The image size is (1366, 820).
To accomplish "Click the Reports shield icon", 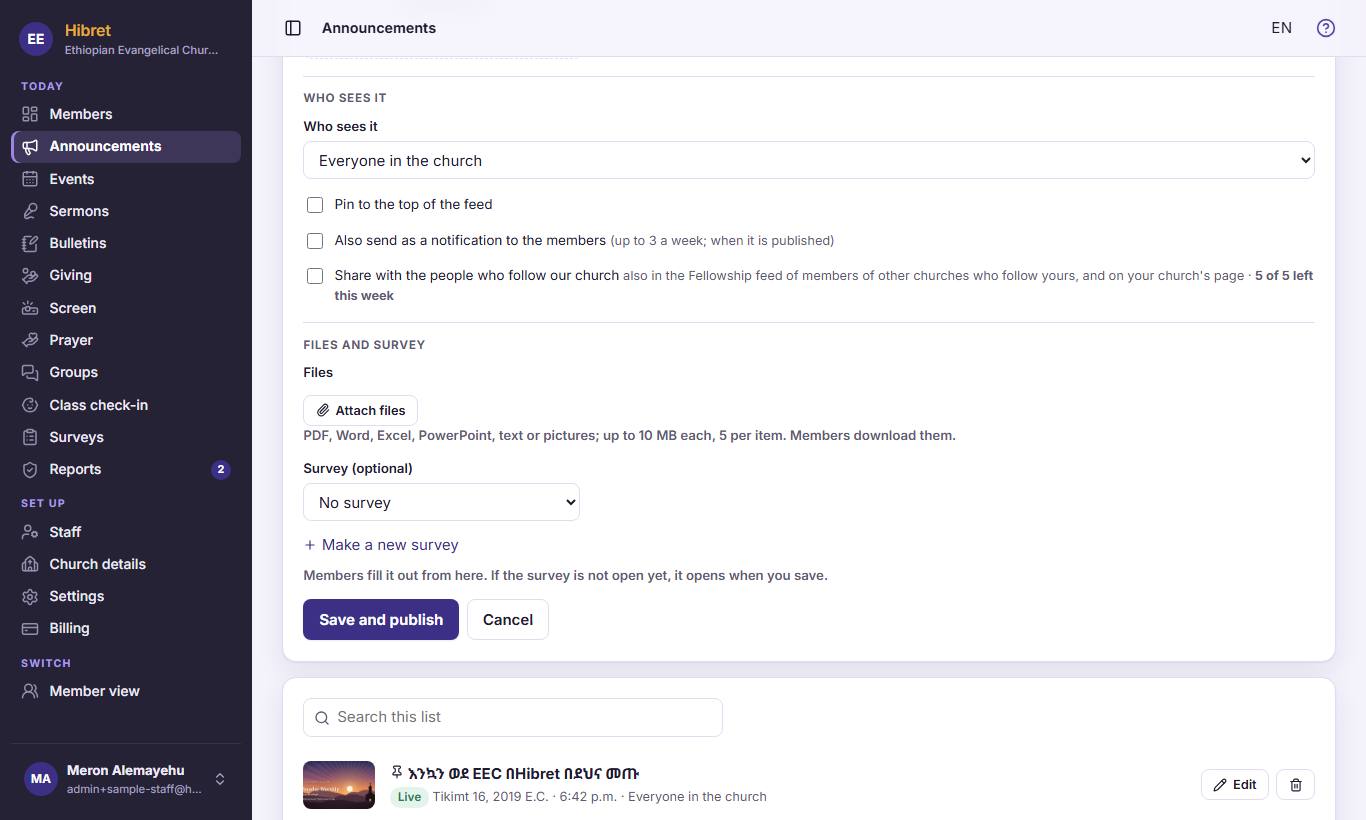I will (30, 469).
